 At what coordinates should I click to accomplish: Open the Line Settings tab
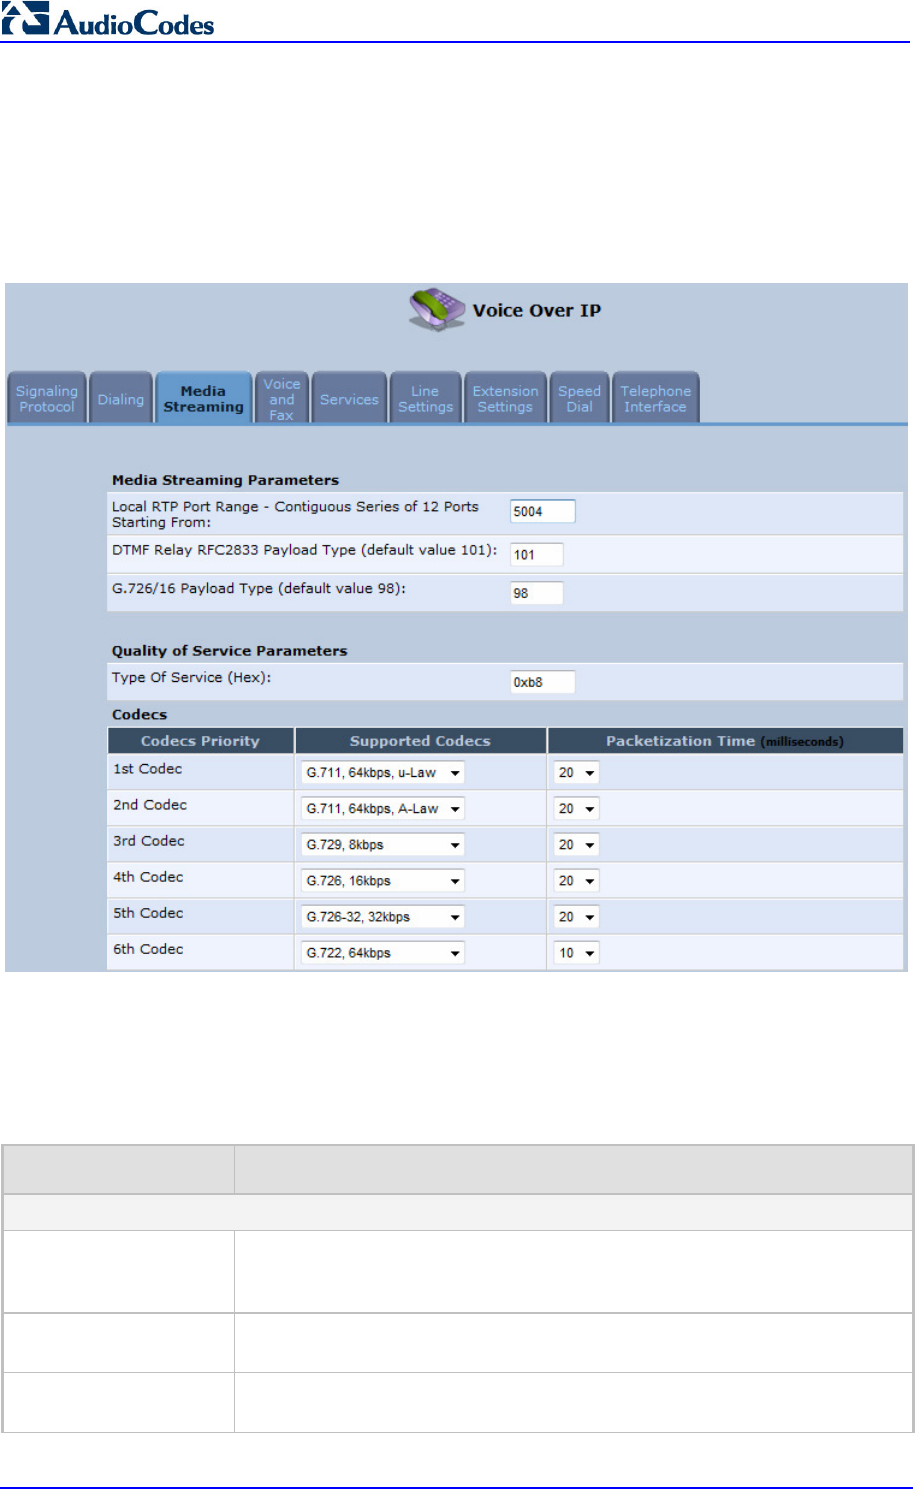425,399
